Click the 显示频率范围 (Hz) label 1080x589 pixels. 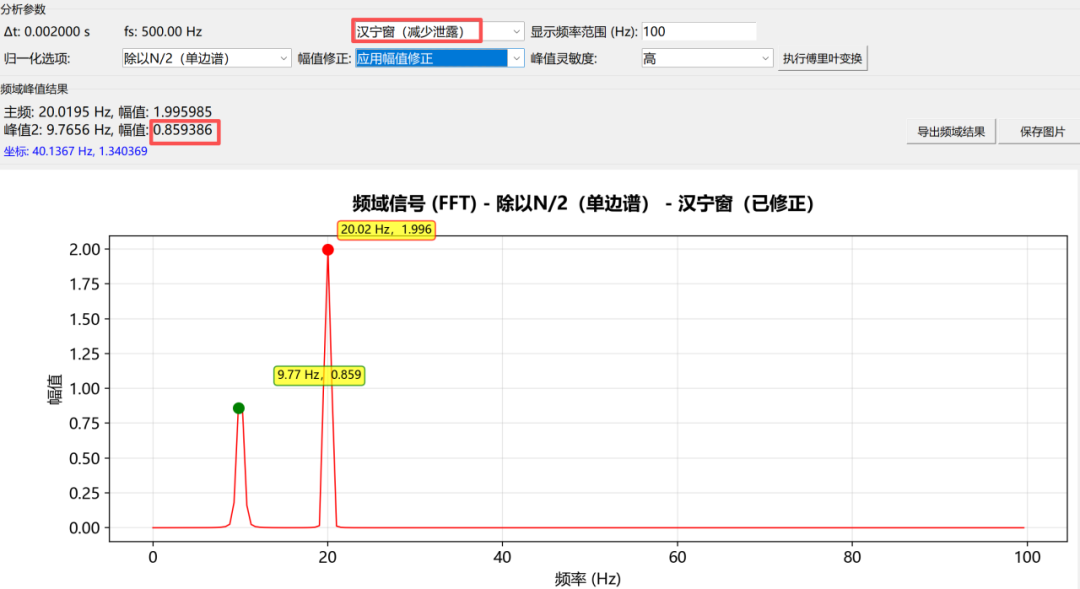pyautogui.click(x=584, y=32)
